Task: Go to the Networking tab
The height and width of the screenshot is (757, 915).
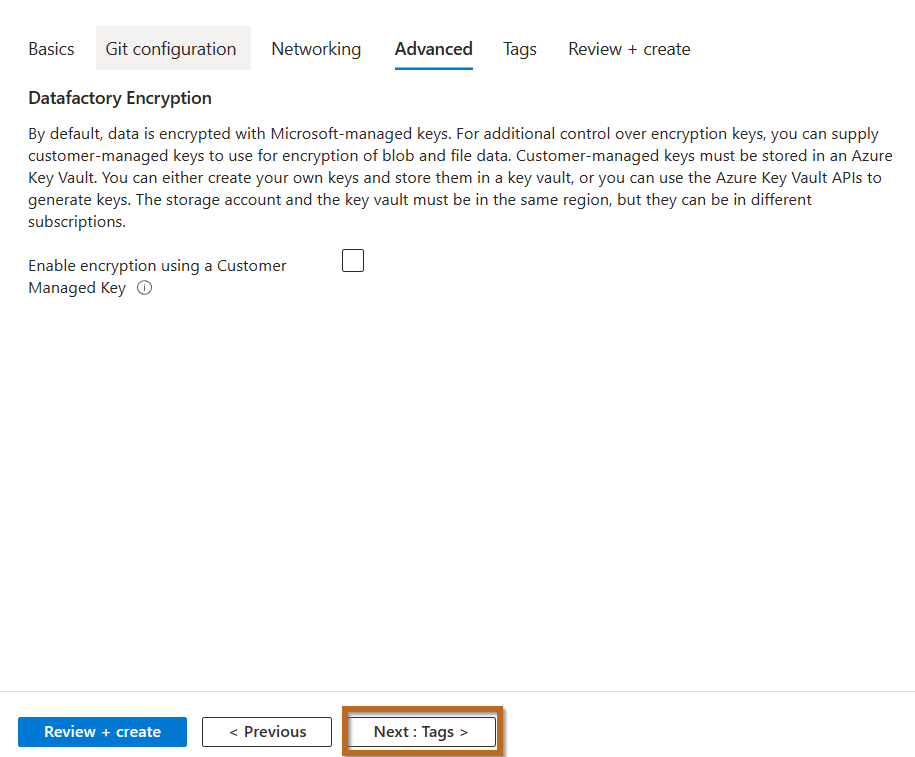Action: [x=316, y=49]
